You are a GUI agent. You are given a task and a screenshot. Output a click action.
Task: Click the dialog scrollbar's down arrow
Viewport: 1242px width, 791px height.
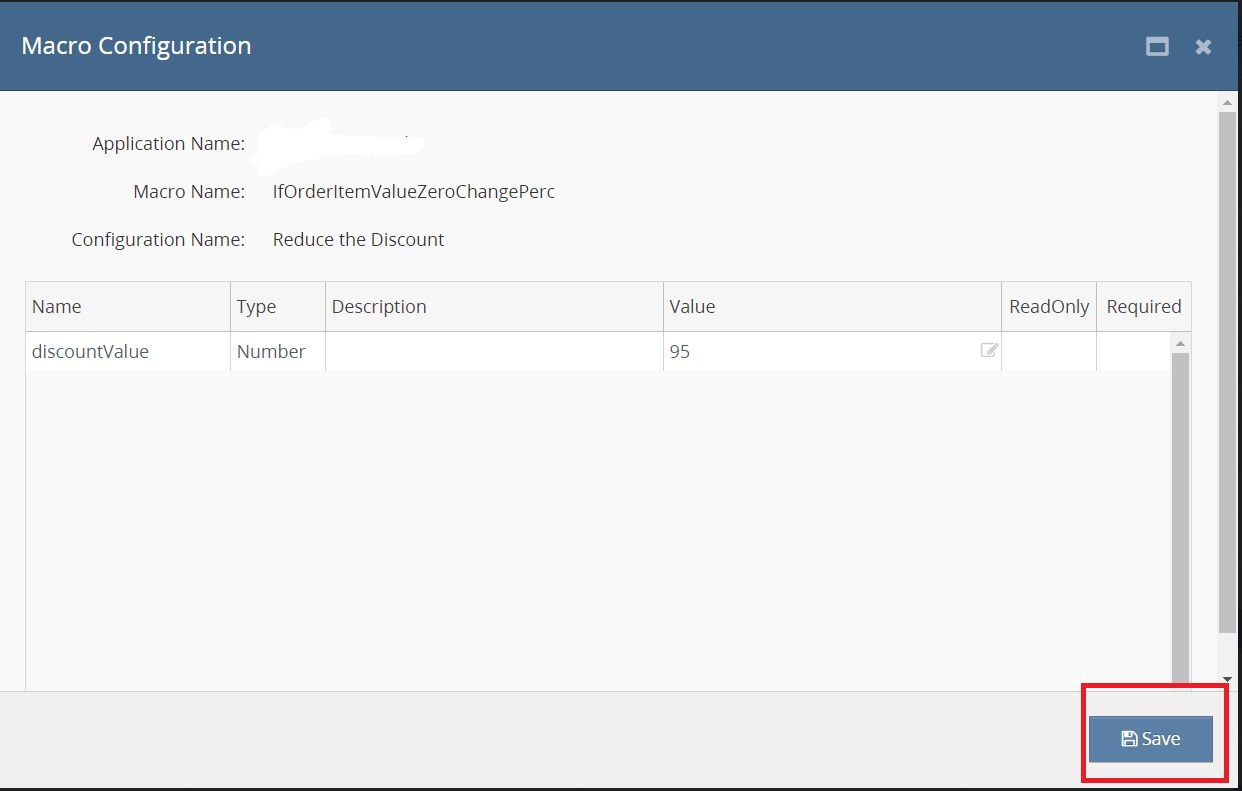pyautogui.click(x=1227, y=680)
